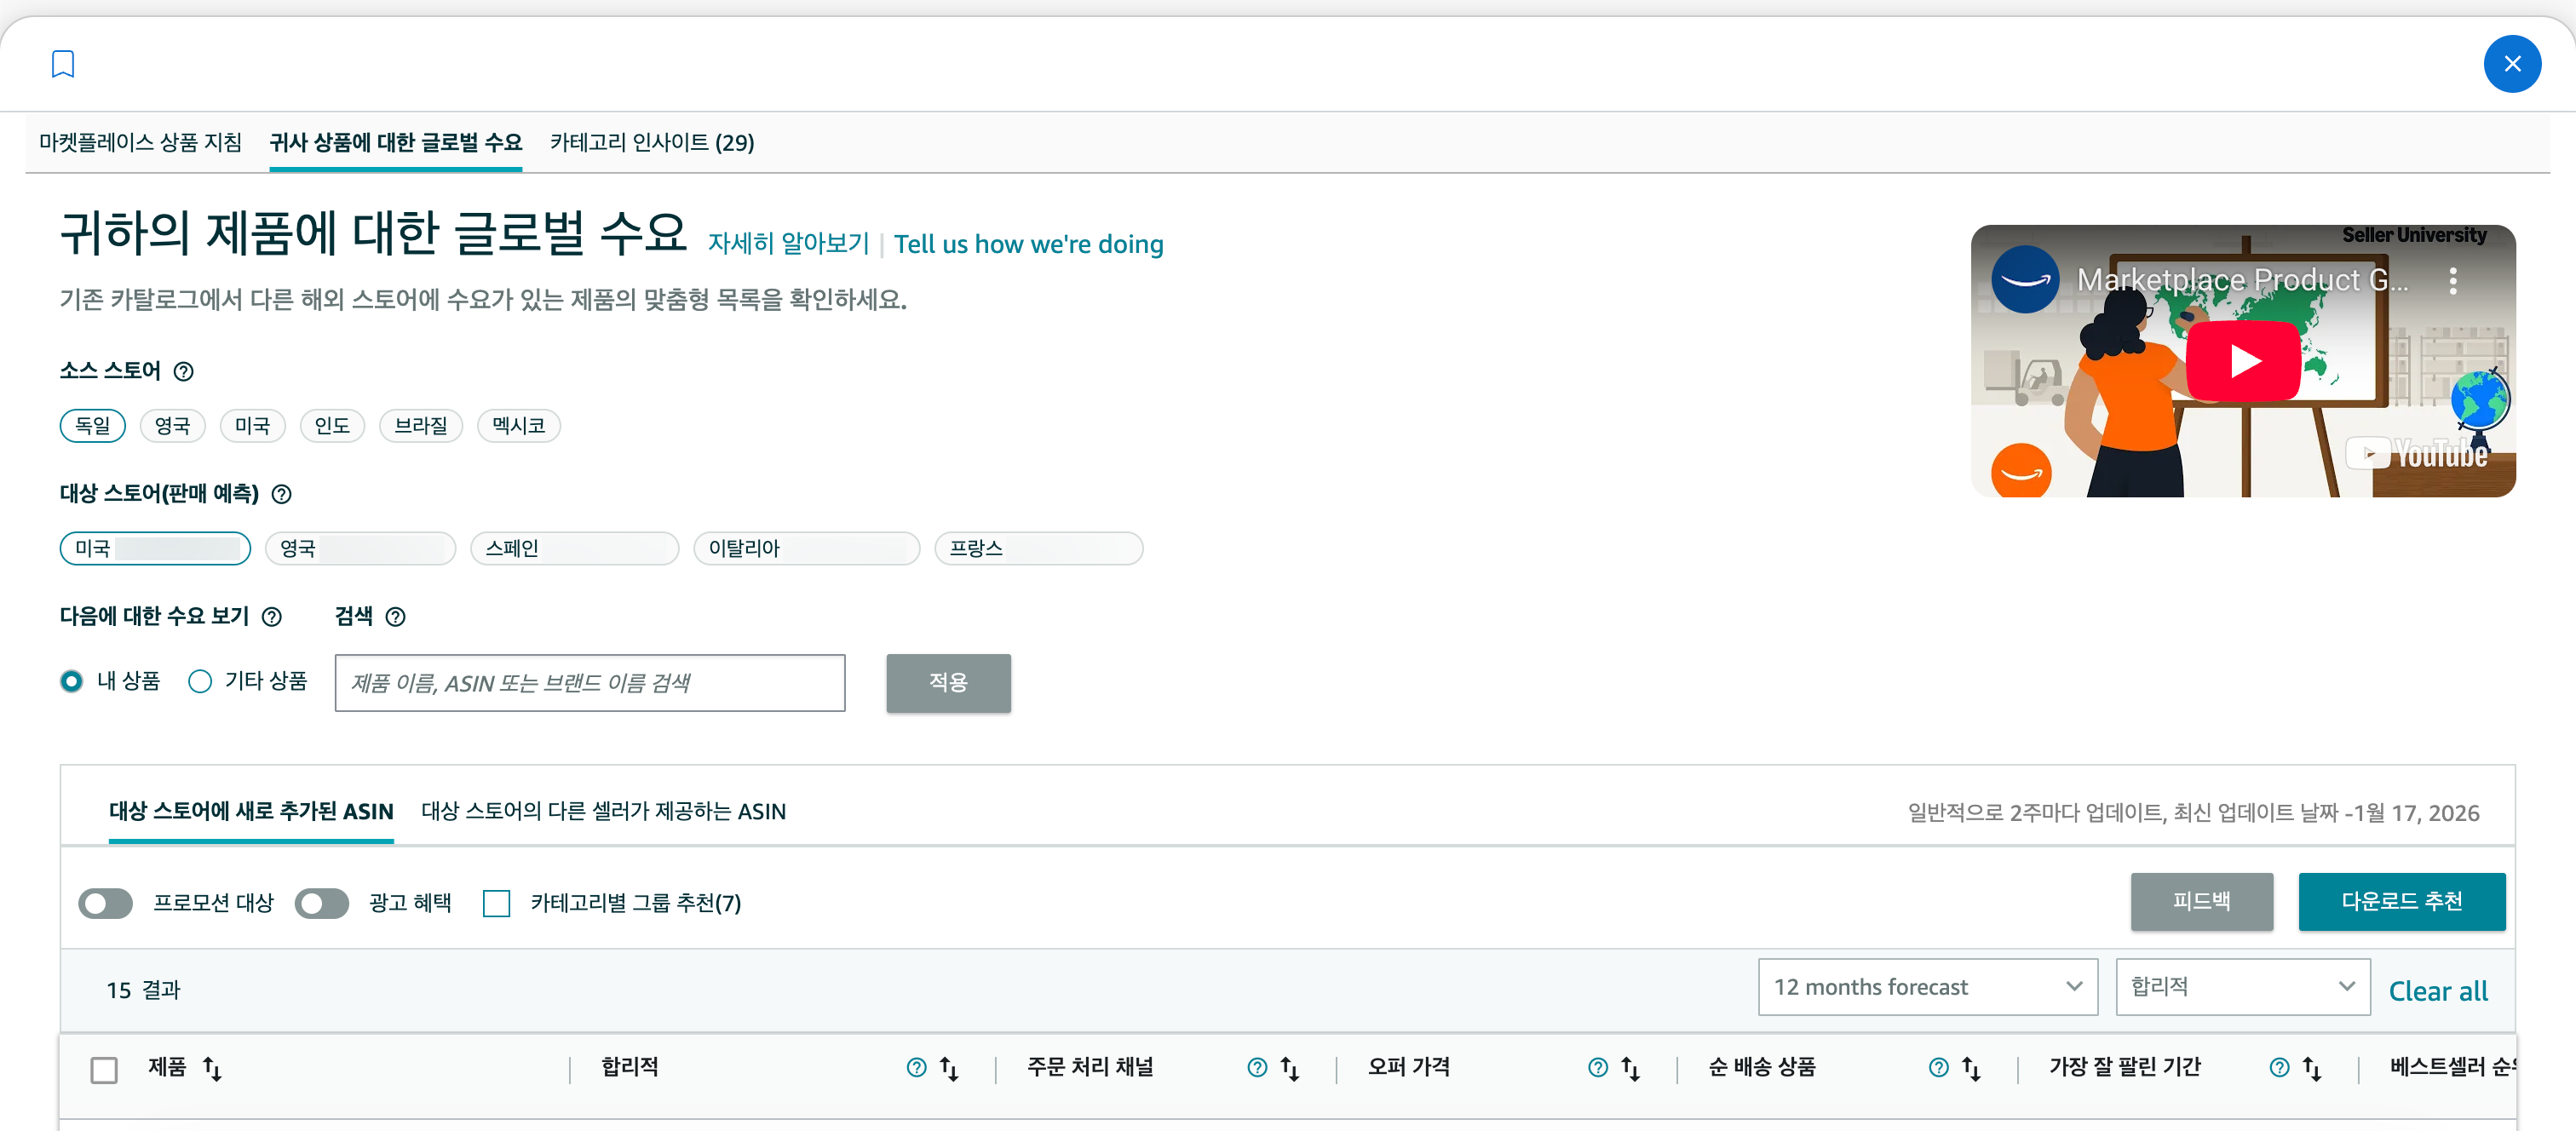
Task: Click help icon next to 소스 스토어
Action: [x=183, y=372]
